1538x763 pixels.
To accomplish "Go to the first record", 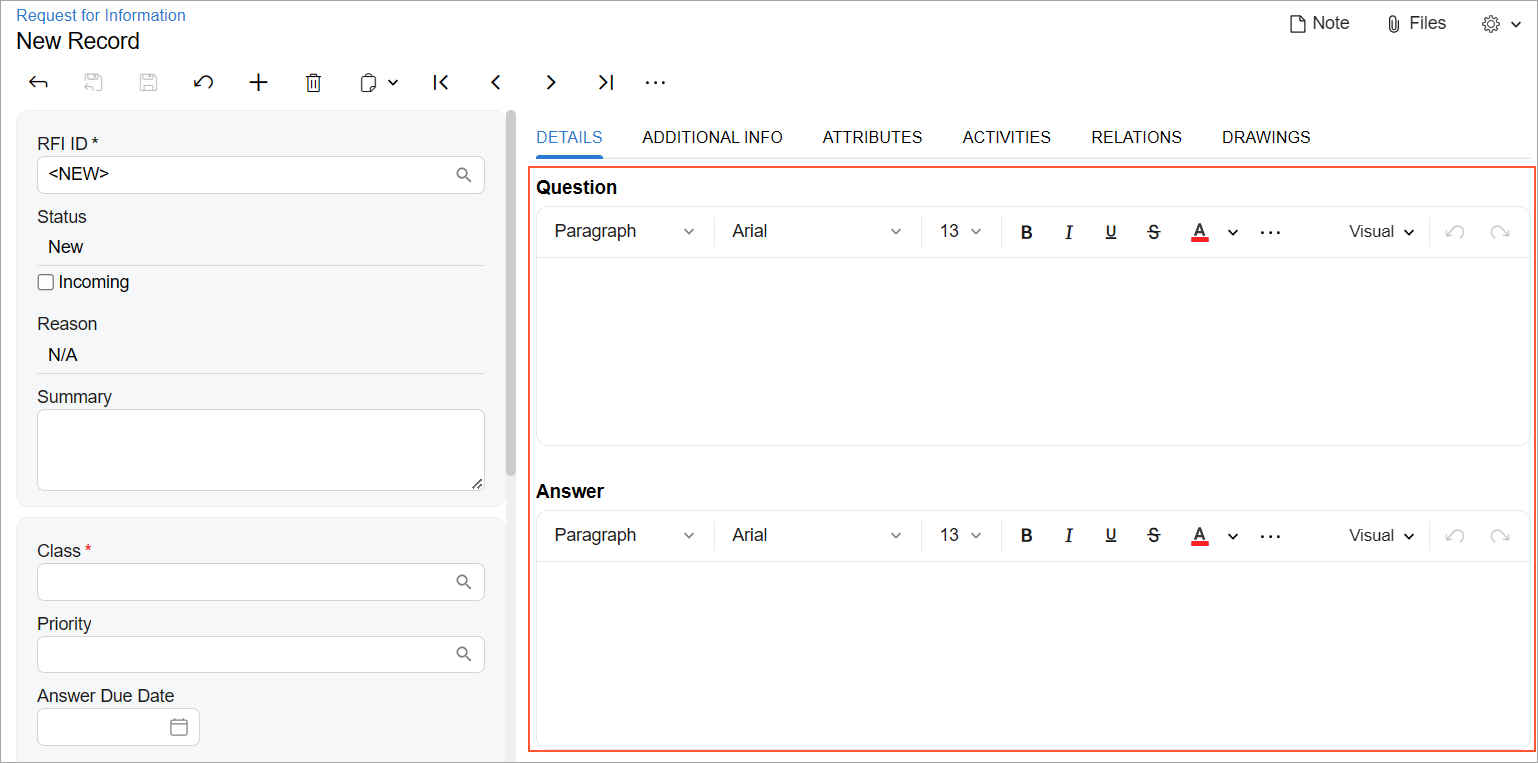I will 440,82.
